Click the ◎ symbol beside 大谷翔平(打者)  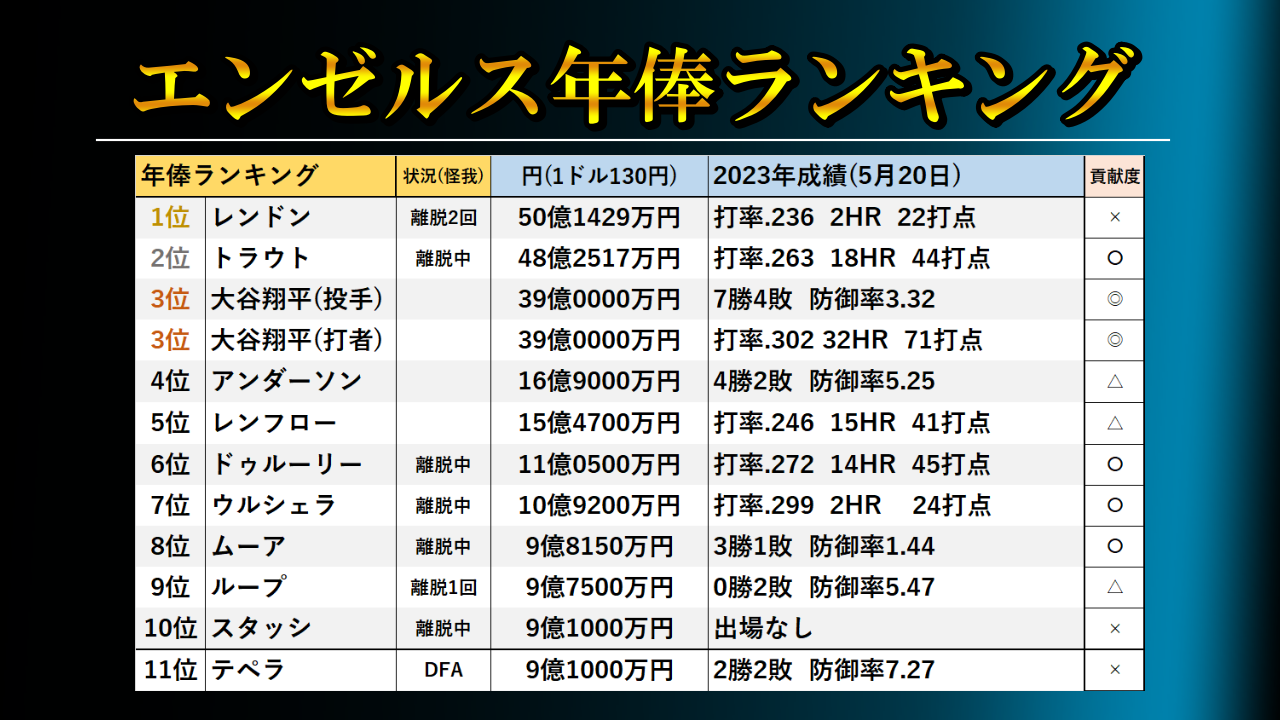point(1113,340)
